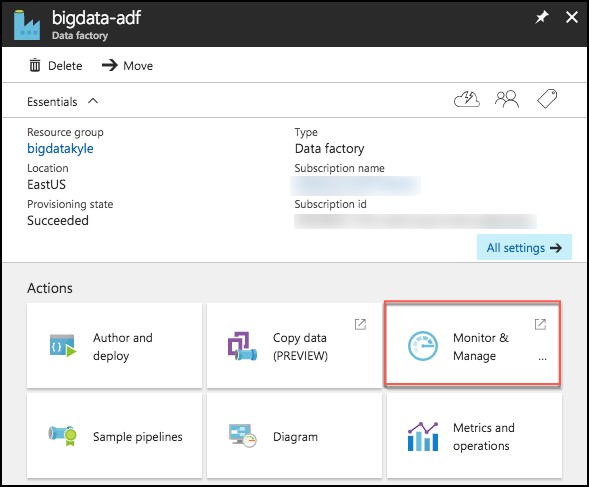589x487 pixels.
Task: Click the Copy data pipeline icon
Action: [242, 346]
